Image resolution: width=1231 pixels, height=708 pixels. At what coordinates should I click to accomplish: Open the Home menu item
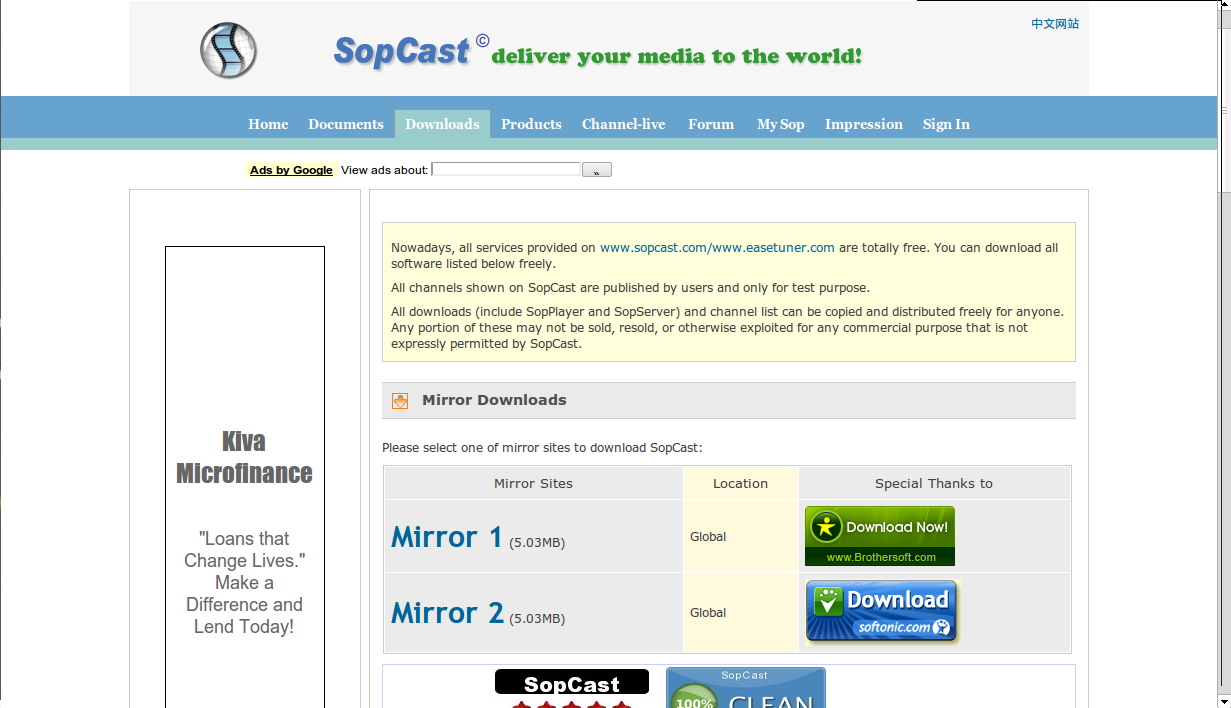point(268,124)
